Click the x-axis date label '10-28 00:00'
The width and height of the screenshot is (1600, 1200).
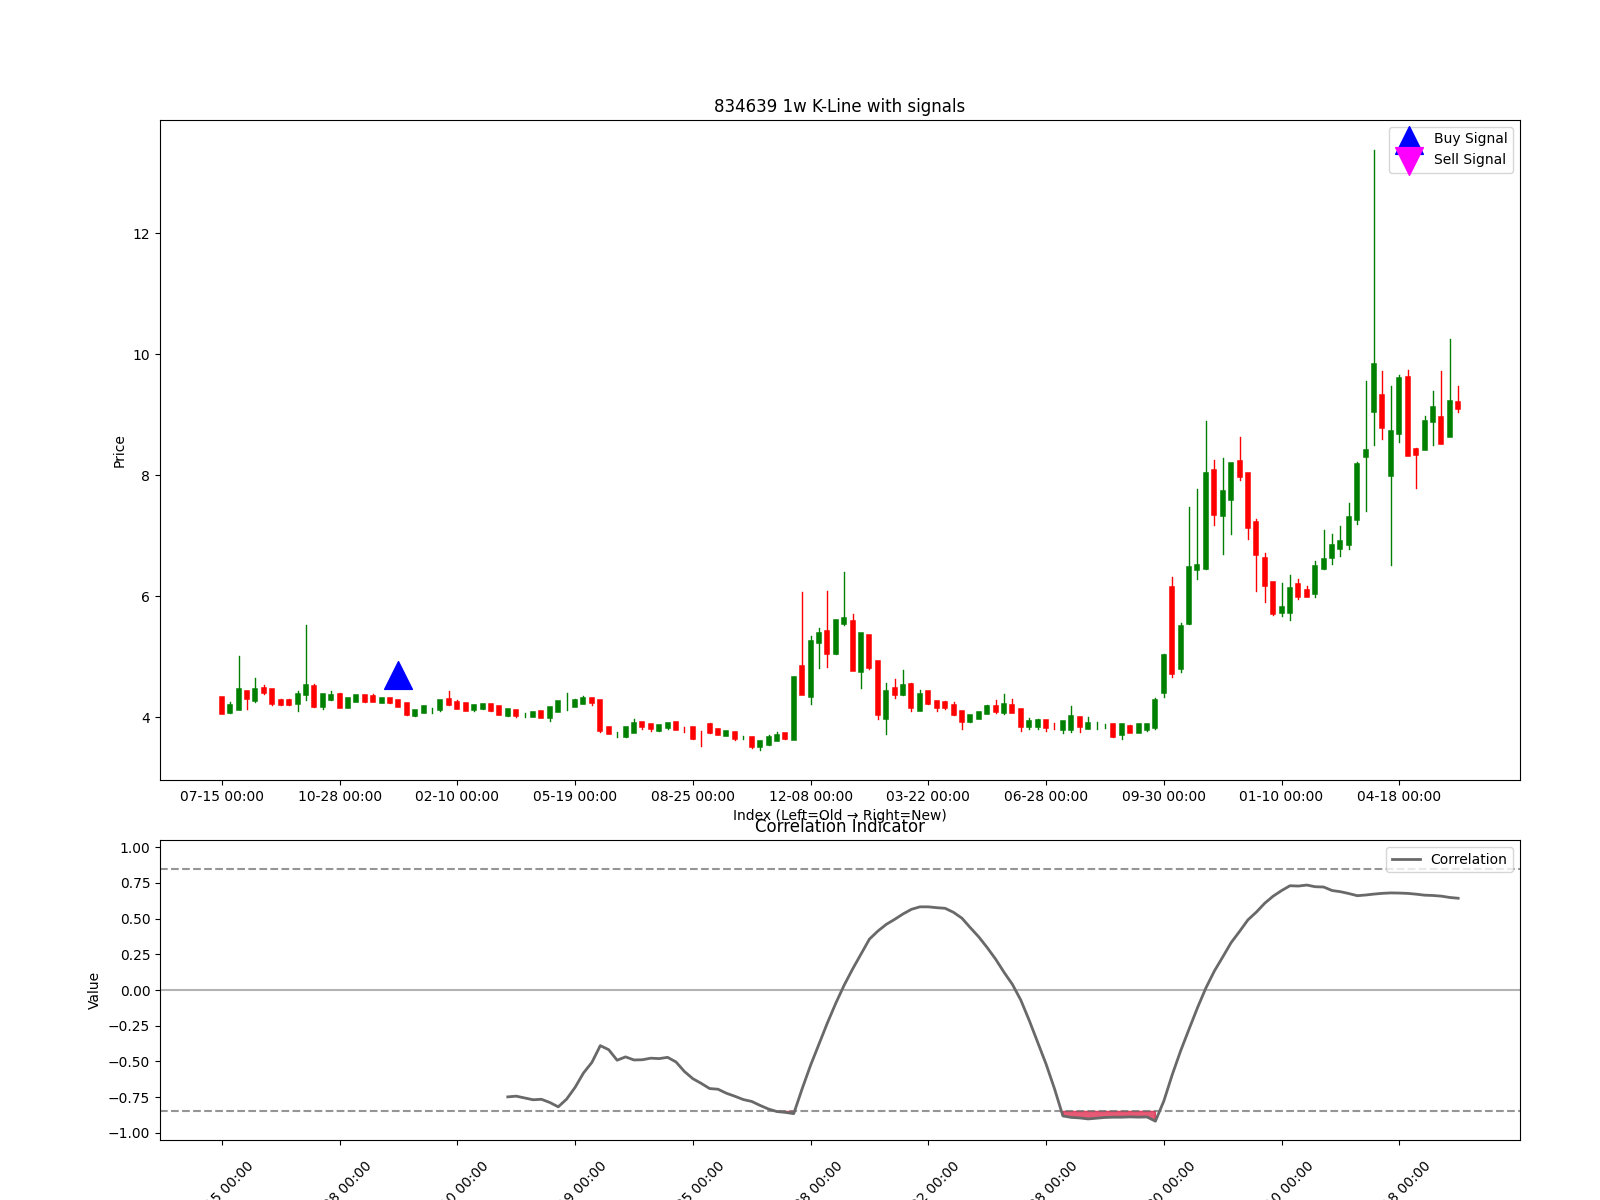coord(340,796)
